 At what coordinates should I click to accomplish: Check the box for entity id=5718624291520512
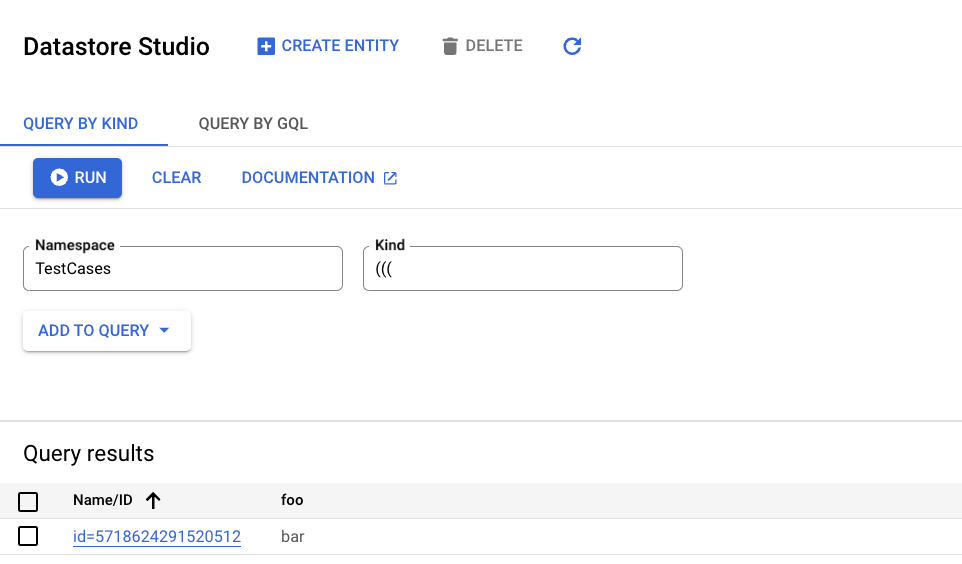pos(28,537)
